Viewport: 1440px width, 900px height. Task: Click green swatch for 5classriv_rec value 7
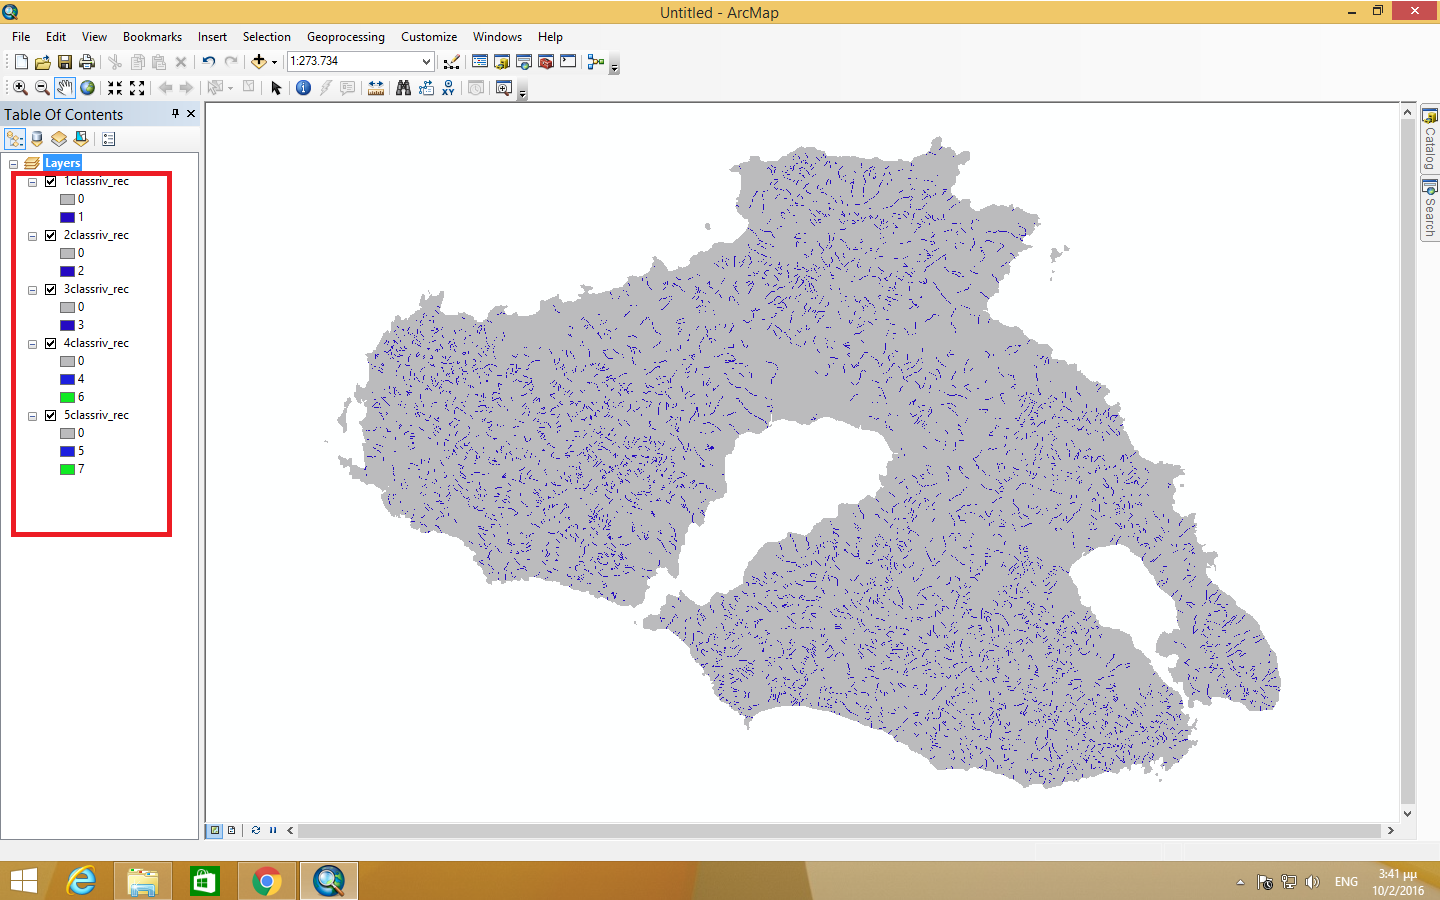67,469
